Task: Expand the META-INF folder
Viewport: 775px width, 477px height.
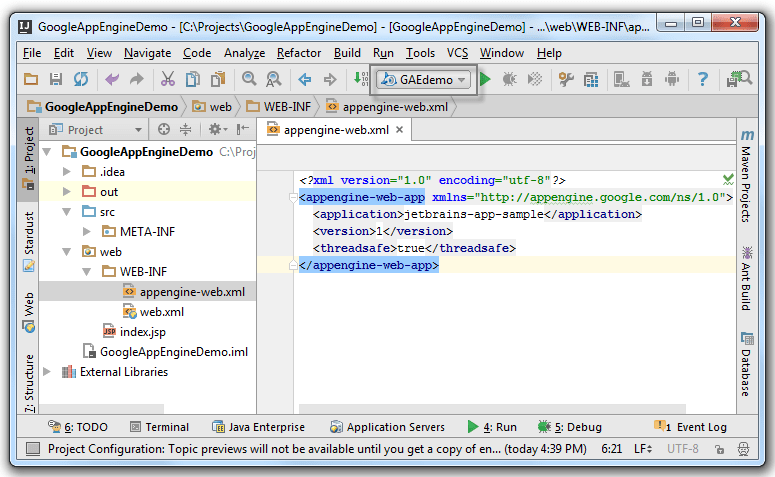Action: (x=86, y=231)
